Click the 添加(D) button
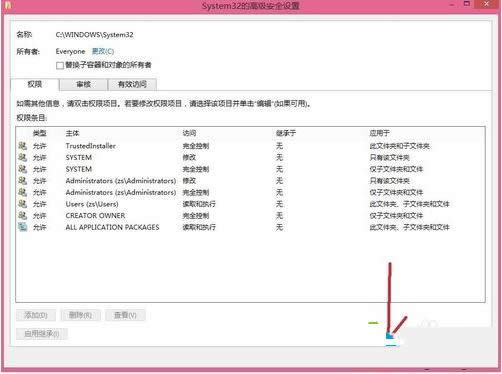Viewport: 502px width, 374px height. pyautogui.click(x=36, y=315)
